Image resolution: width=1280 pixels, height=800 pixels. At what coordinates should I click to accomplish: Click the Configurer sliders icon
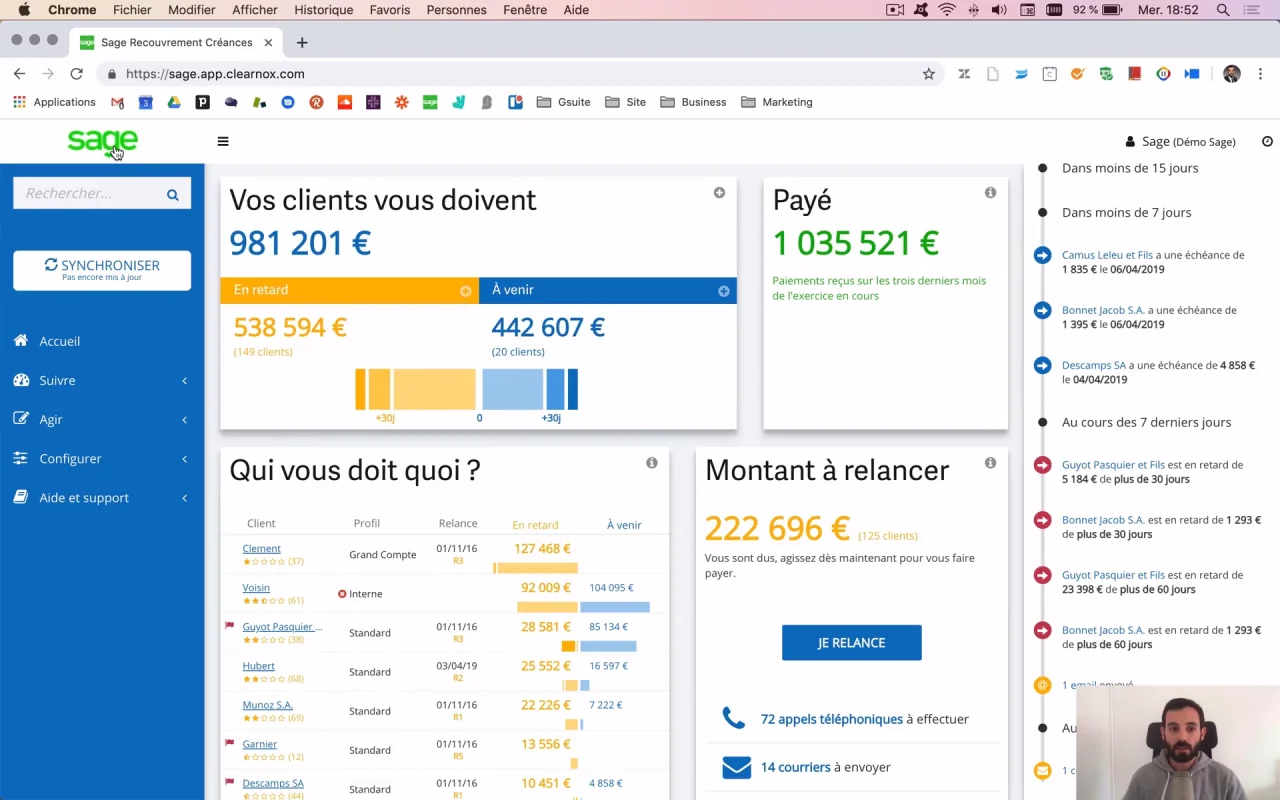click(x=20, y=458)
